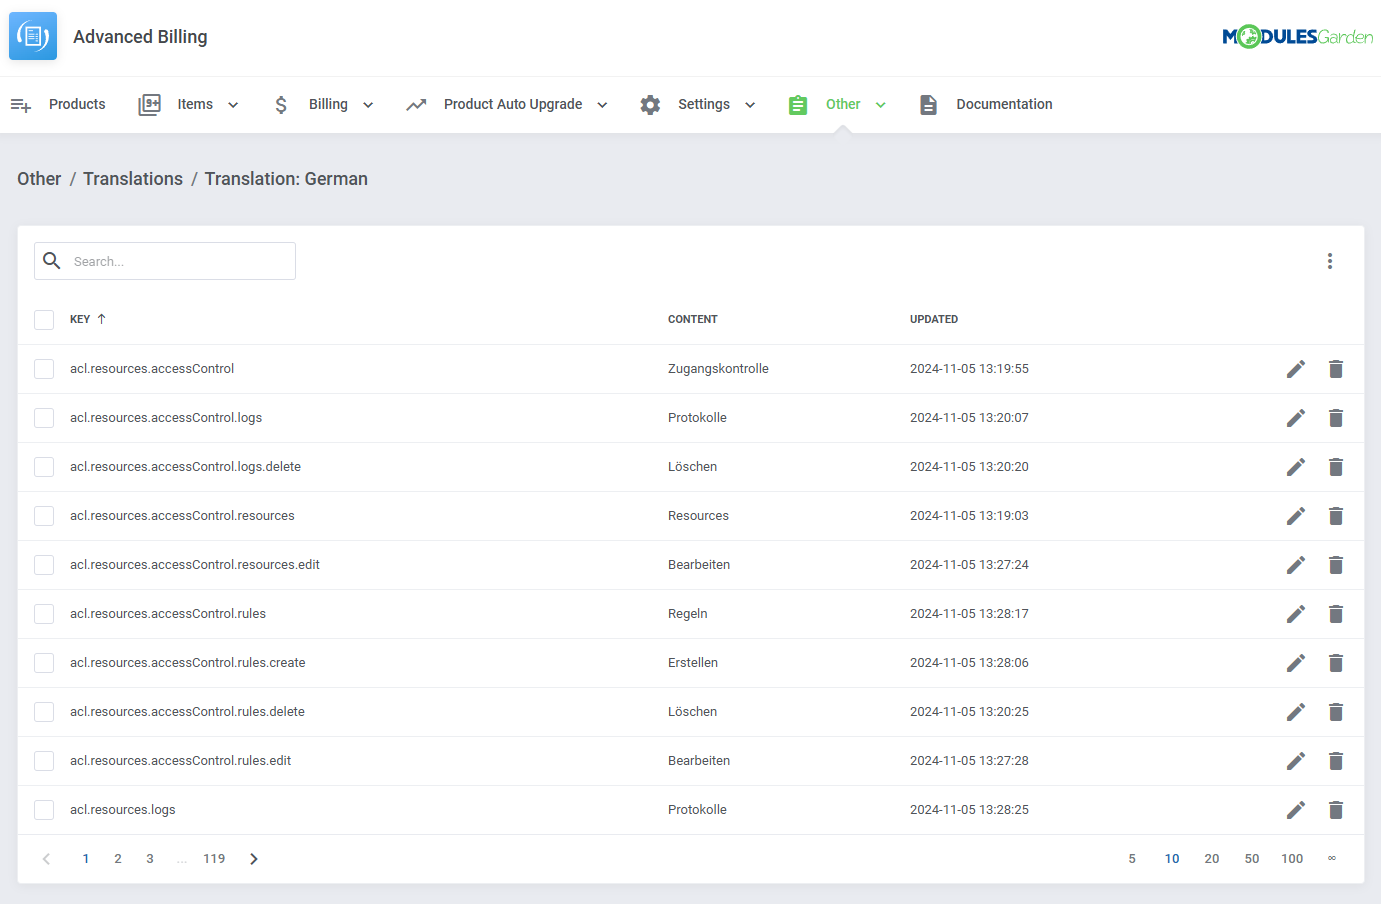
Task: Edit the acl.resources.accessControl translation with the pencil icon
Action: [1295, 368]
